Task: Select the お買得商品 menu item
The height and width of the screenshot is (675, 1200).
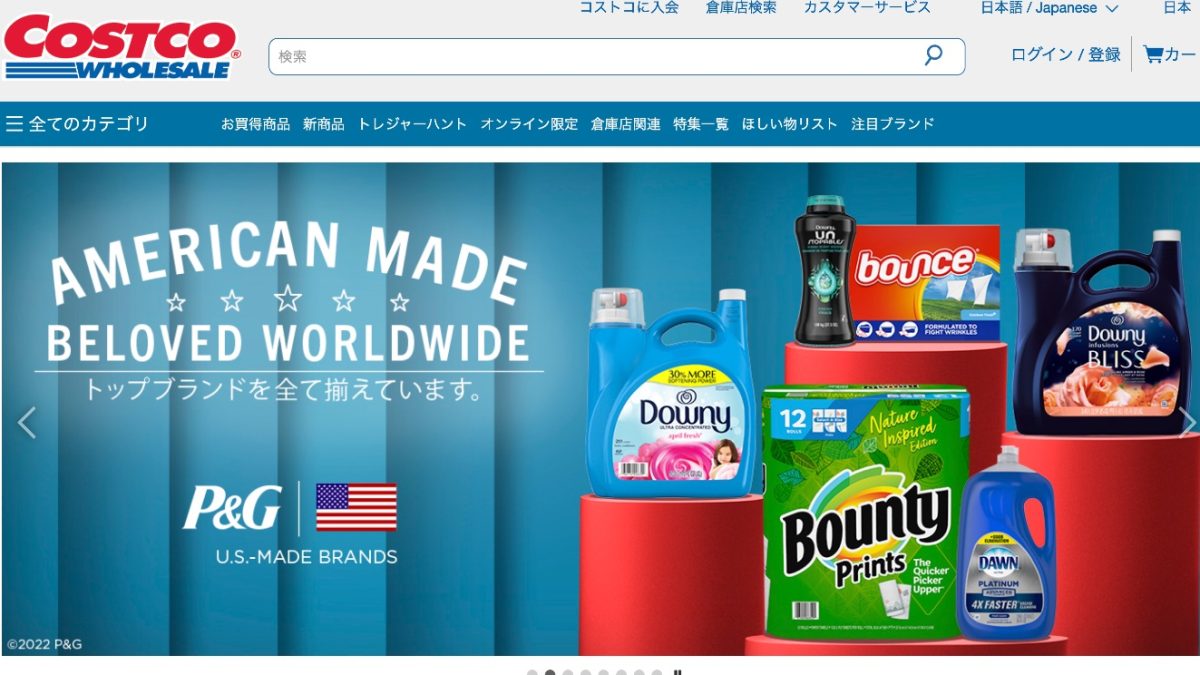Action: click(x=255, y=124)
